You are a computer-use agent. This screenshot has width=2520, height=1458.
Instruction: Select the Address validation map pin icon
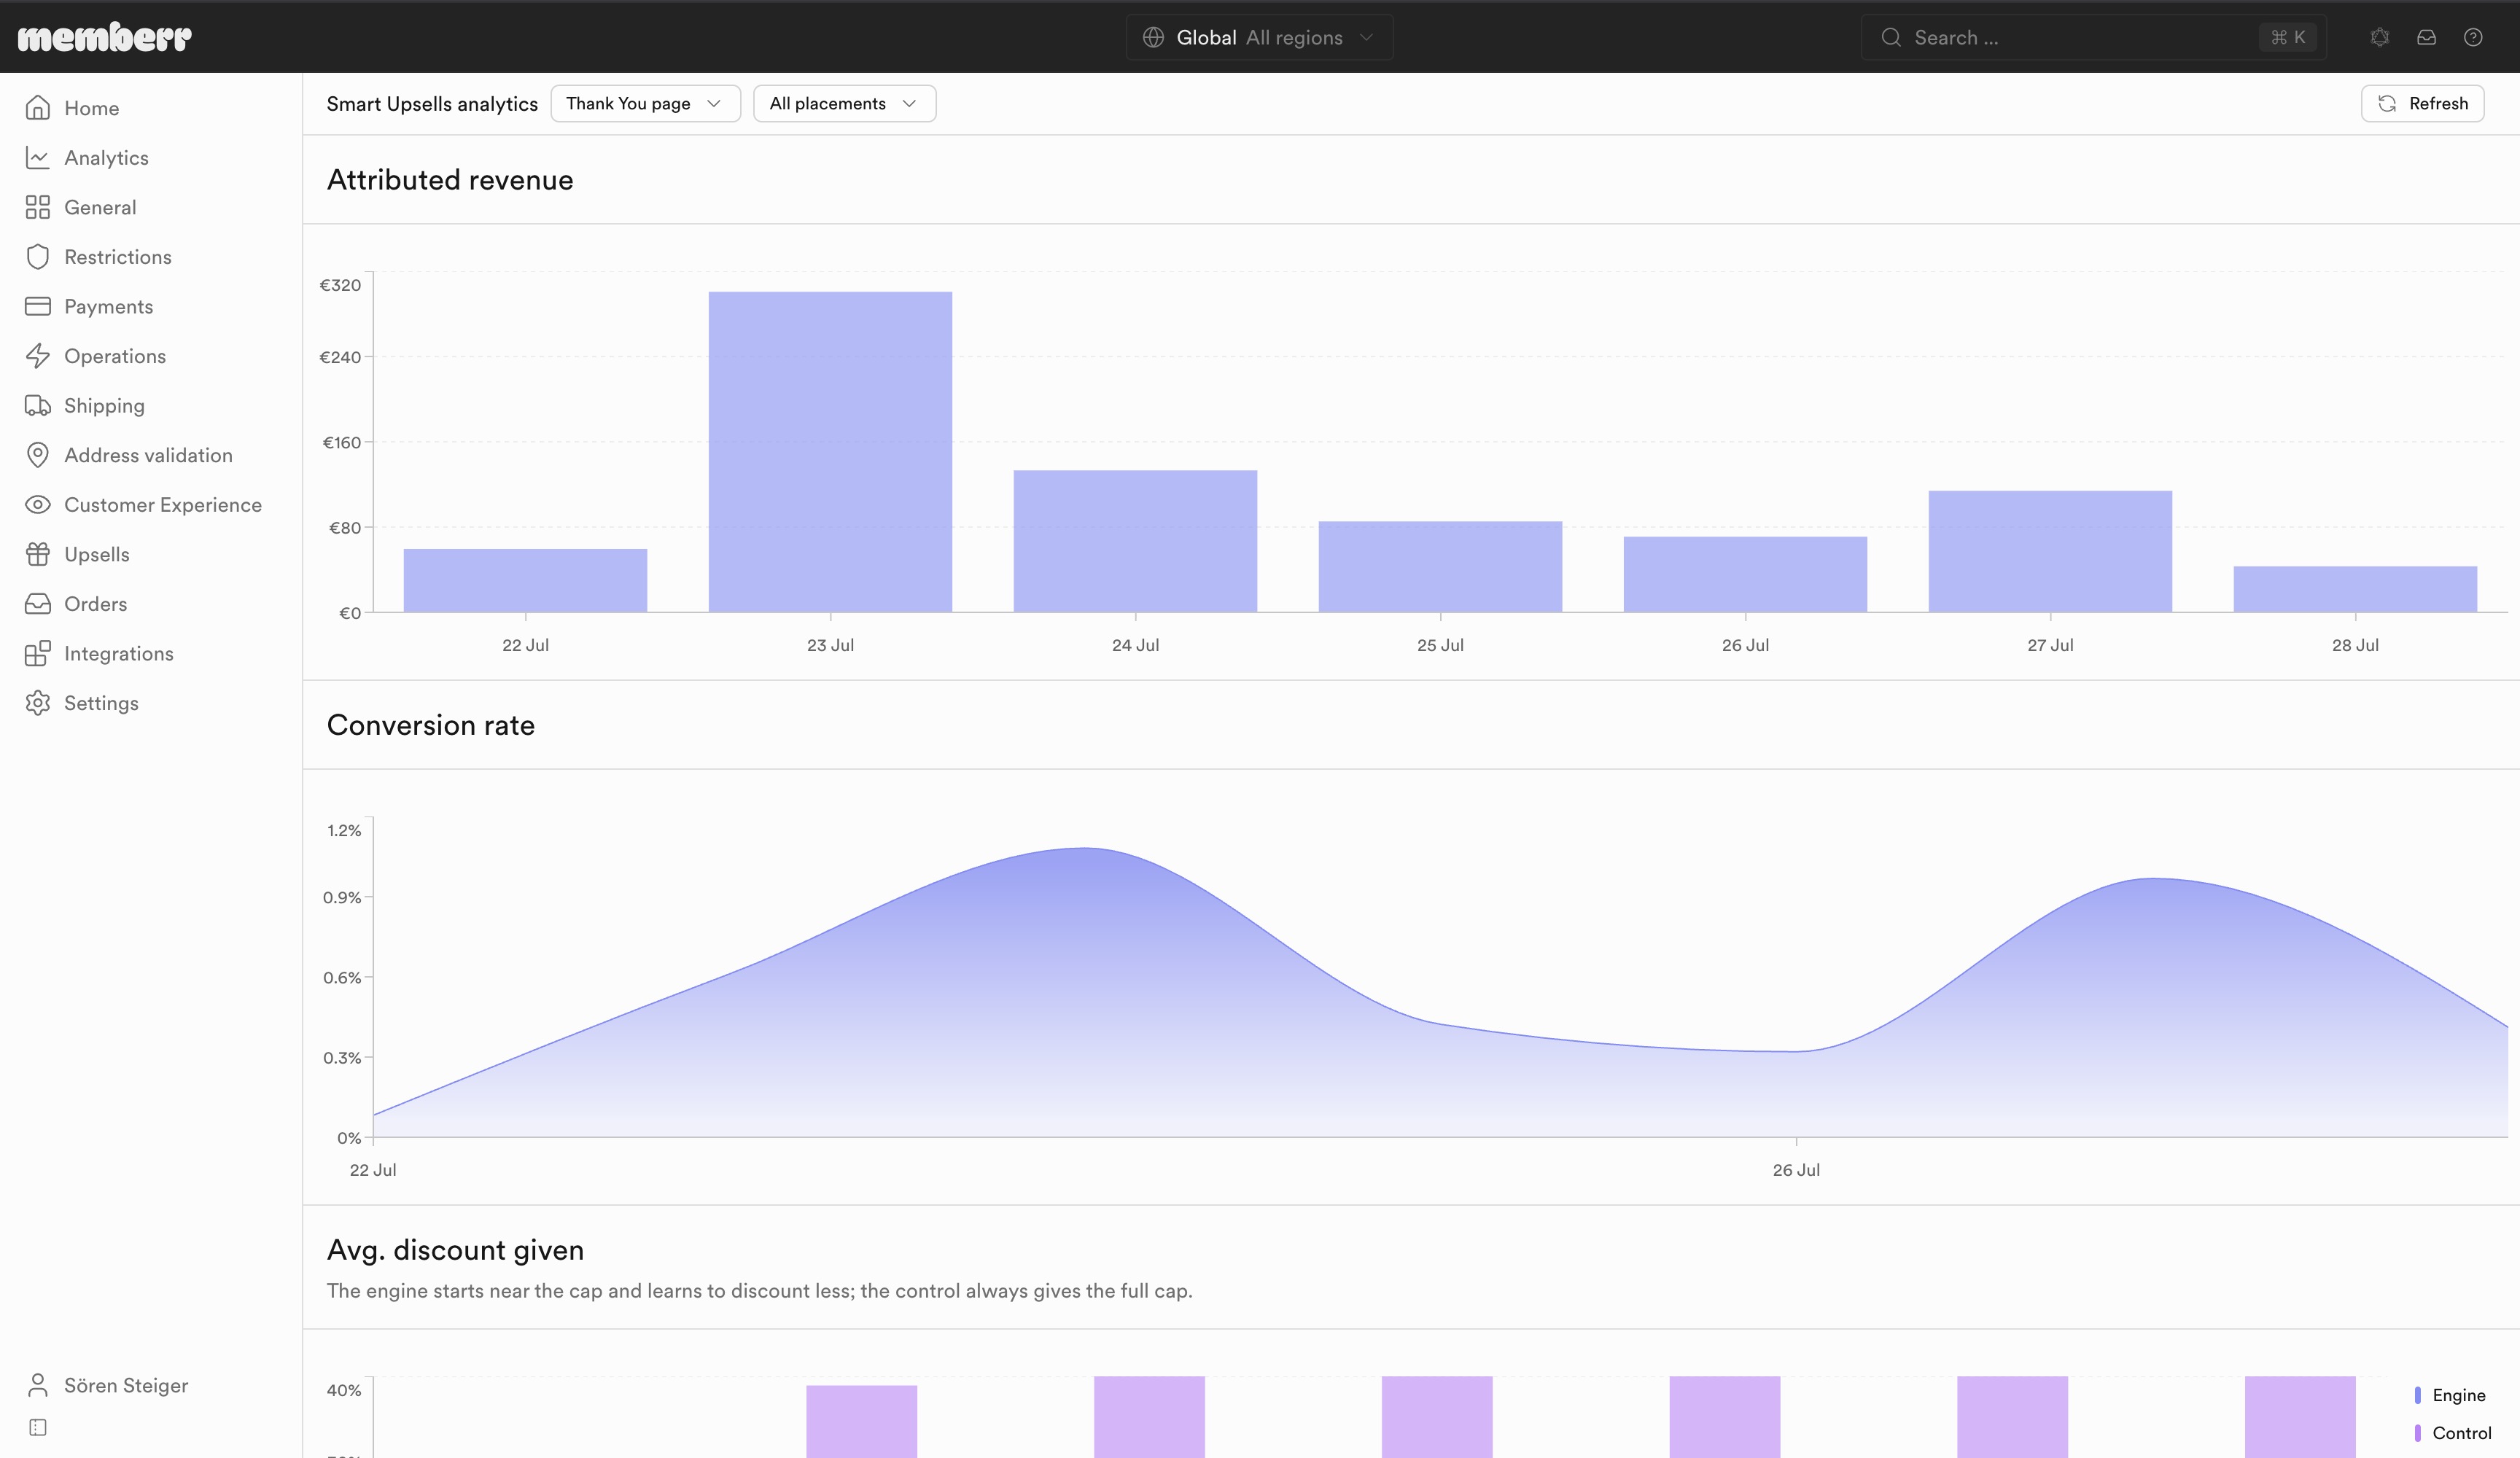(38, 455)
